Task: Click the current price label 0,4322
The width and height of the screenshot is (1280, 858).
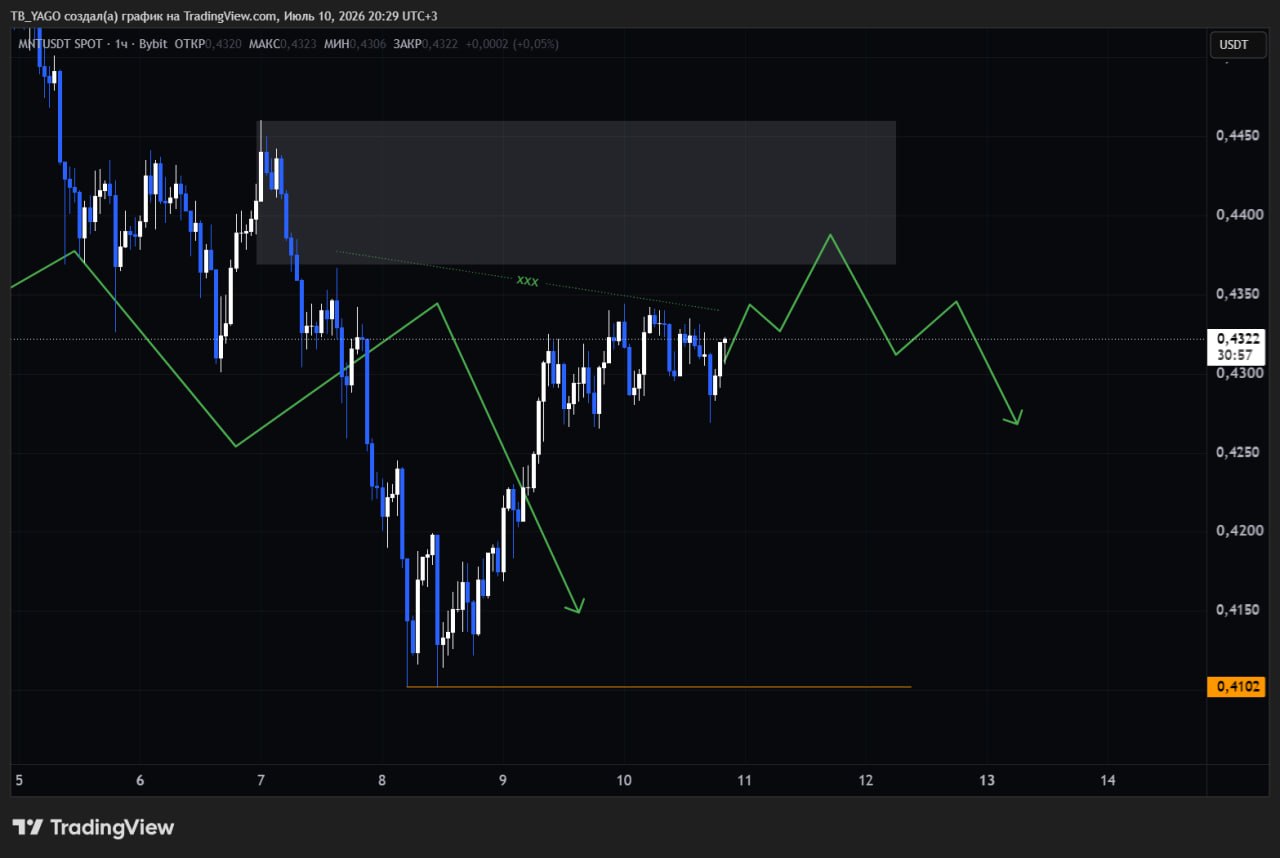Action: (1237, 339)
